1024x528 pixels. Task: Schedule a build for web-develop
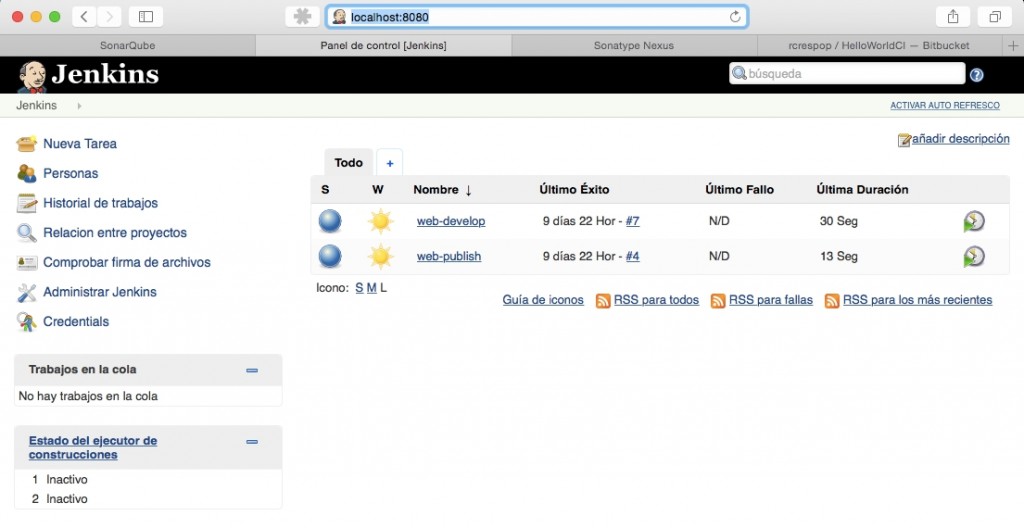(974, 222)
